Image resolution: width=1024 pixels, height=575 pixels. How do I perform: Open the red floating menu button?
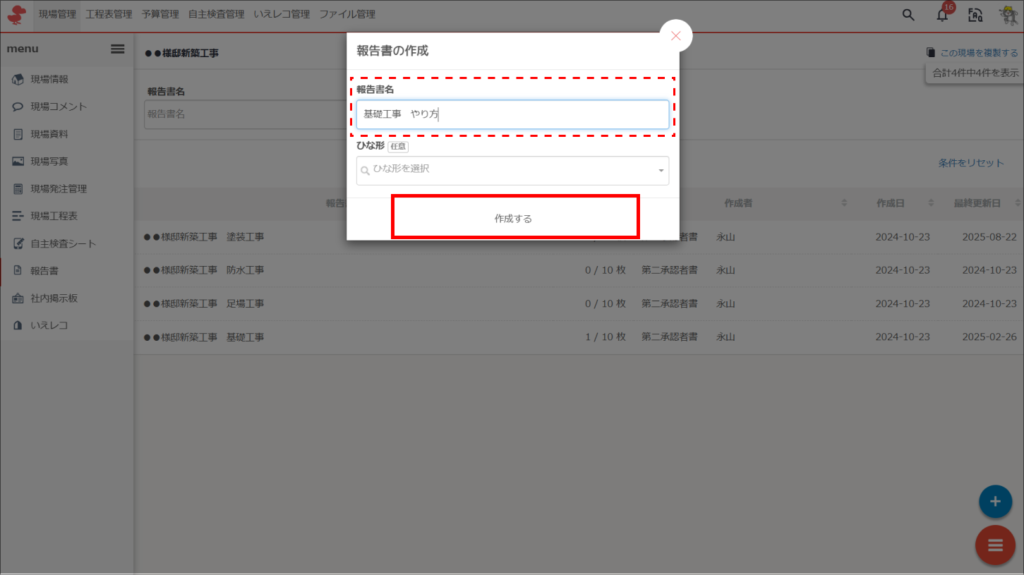[x=994, y=545]
